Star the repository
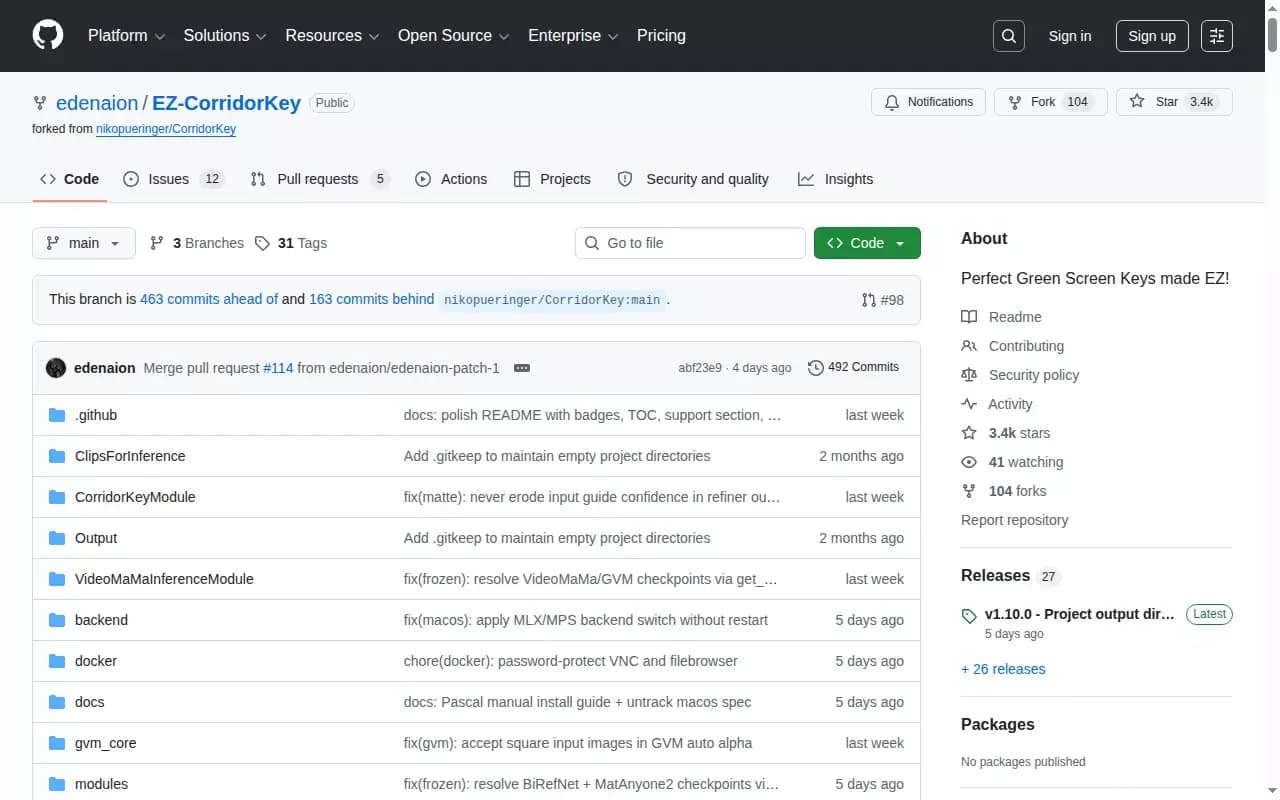The width and height of the screenshot is (1280, 800). click(x=1174, y=102)
